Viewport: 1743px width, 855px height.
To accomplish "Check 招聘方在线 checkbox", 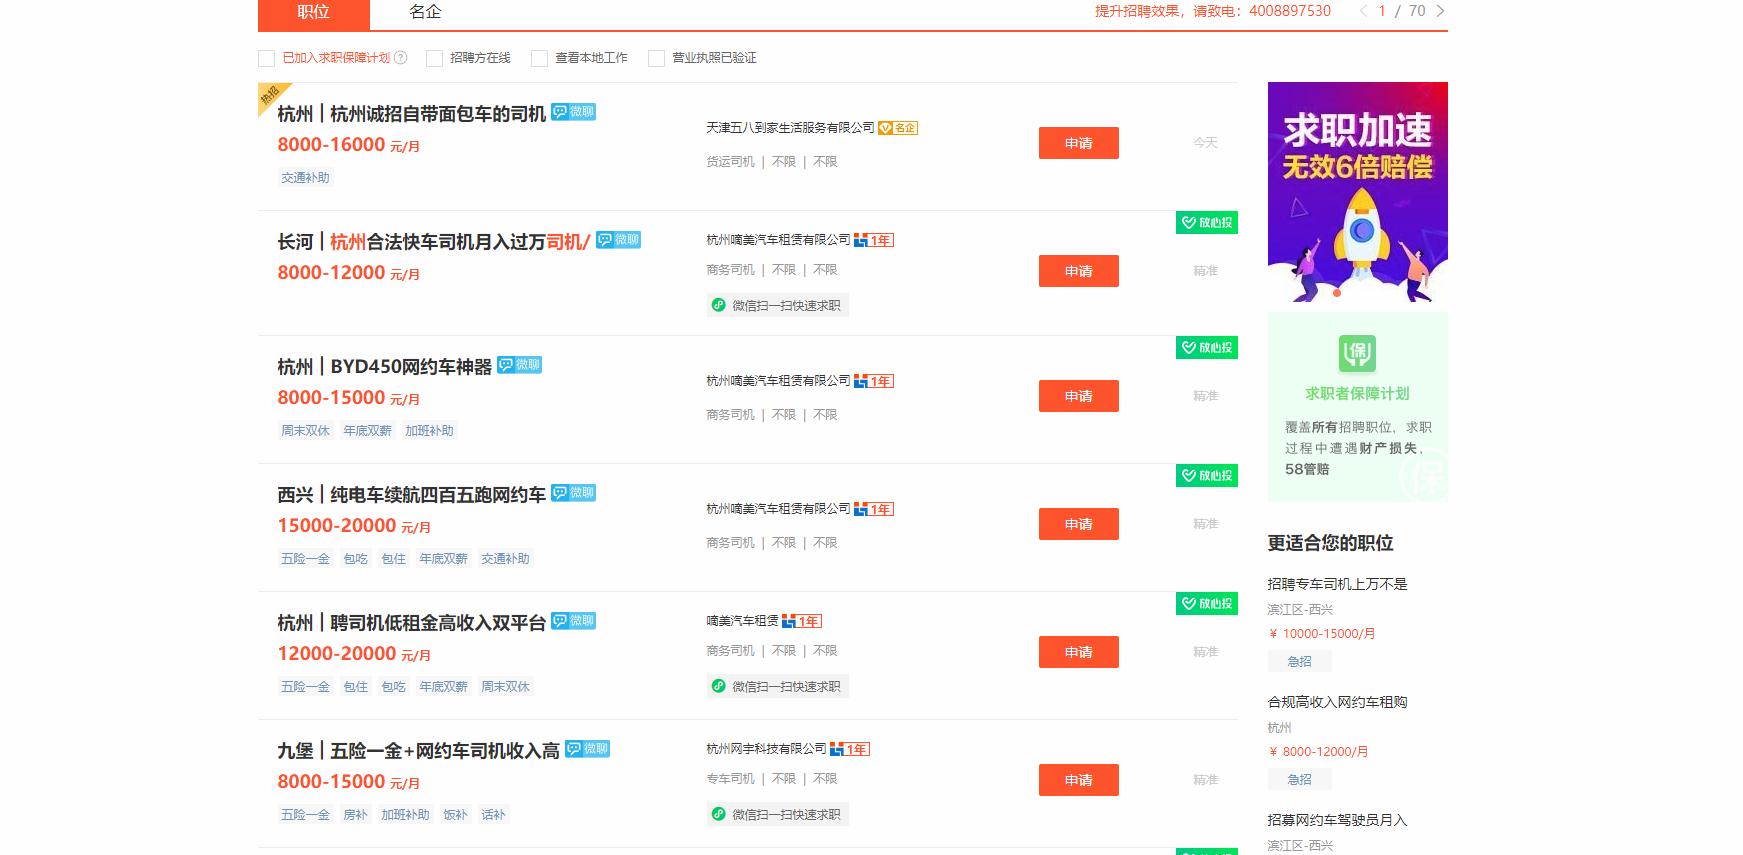I will coord(434,58).
